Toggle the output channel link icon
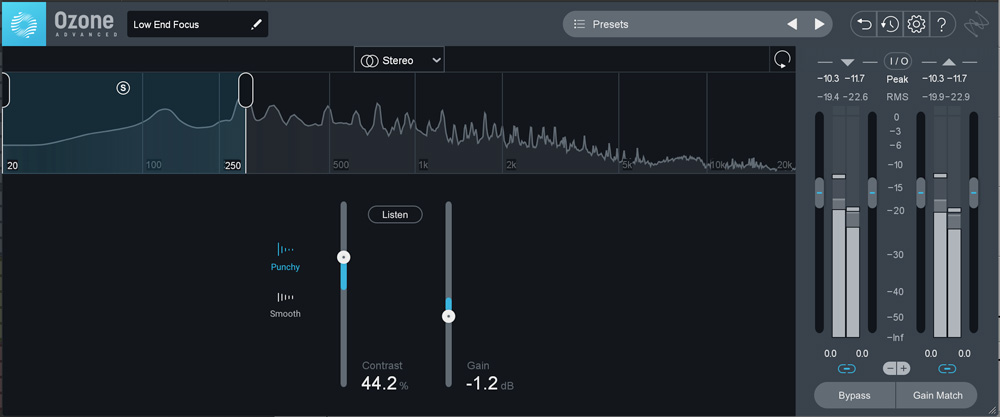 pos(947,369)
